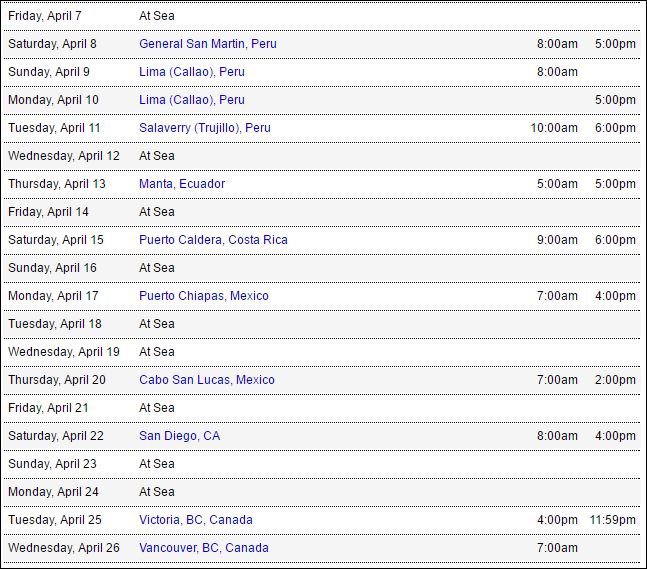Click Lima (Callao) link for Sunday, April 9
Screen dimensions: 647x569
pos(192,72)
